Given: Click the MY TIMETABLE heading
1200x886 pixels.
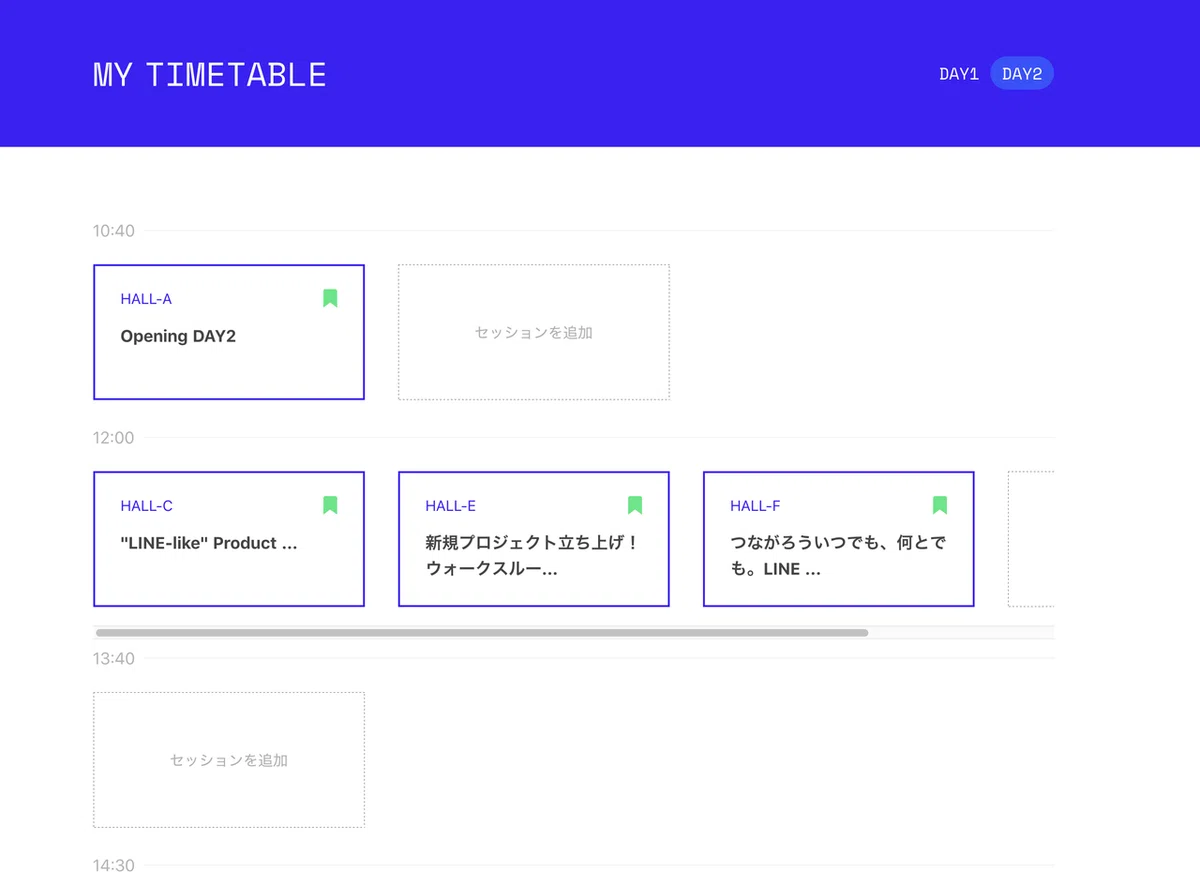Looking at the screenshot, I should [210, 75].
